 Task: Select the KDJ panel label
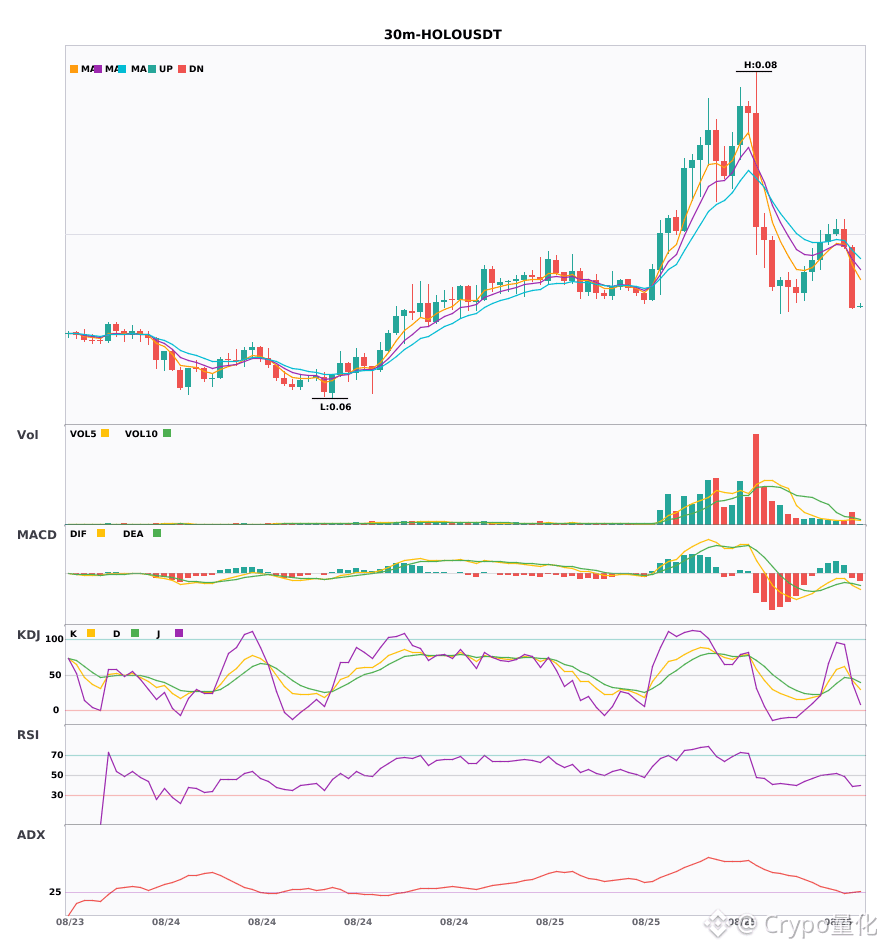[28, 635]
